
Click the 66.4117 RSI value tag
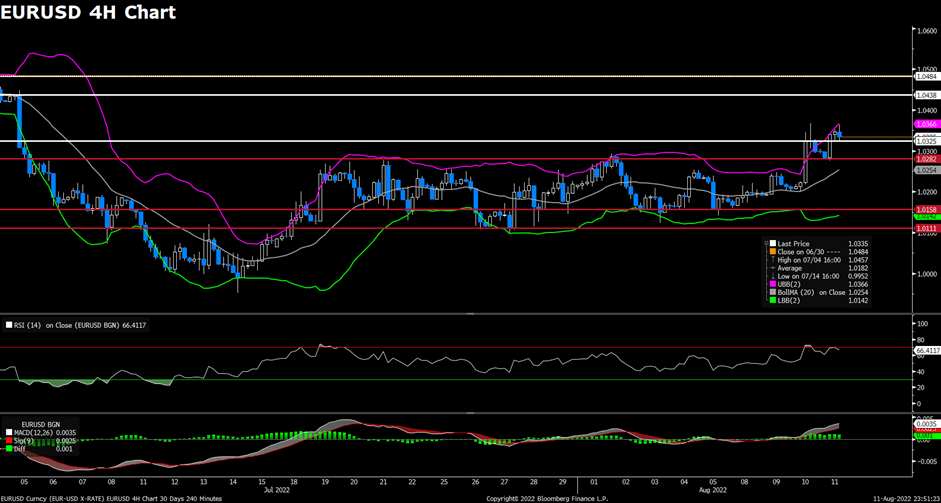tap(926, 352)
